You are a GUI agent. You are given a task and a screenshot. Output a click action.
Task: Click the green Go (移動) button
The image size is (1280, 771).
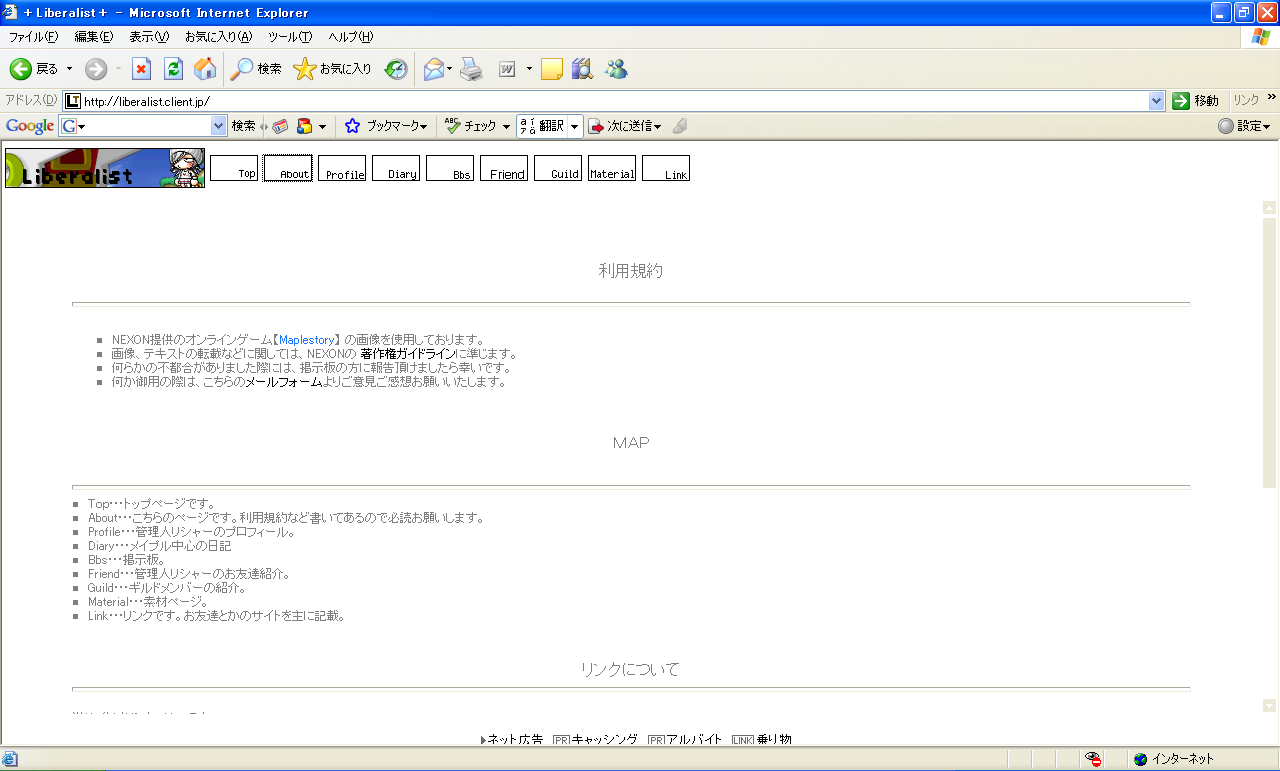pyautogui.click(x=1196, y=101)
